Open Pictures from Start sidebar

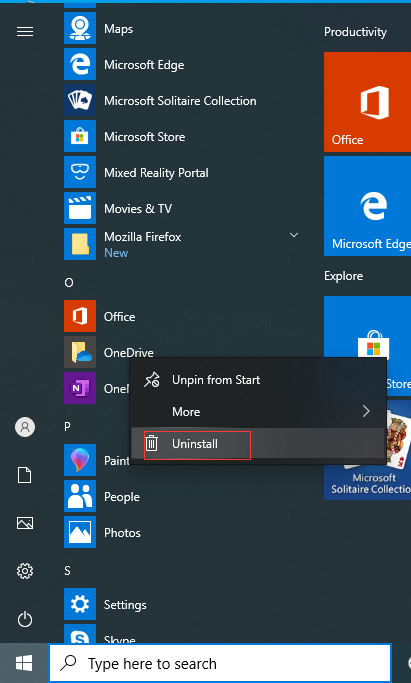25,523
